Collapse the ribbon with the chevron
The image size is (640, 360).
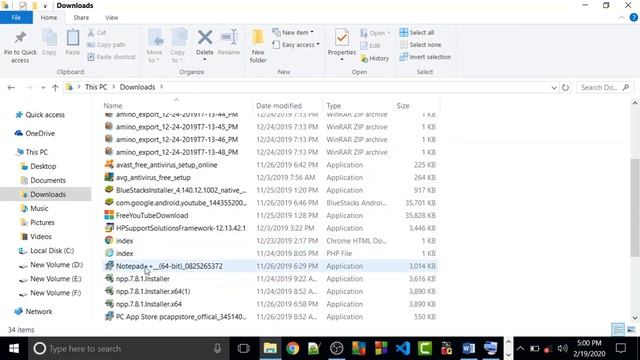[x=621, y=18]
